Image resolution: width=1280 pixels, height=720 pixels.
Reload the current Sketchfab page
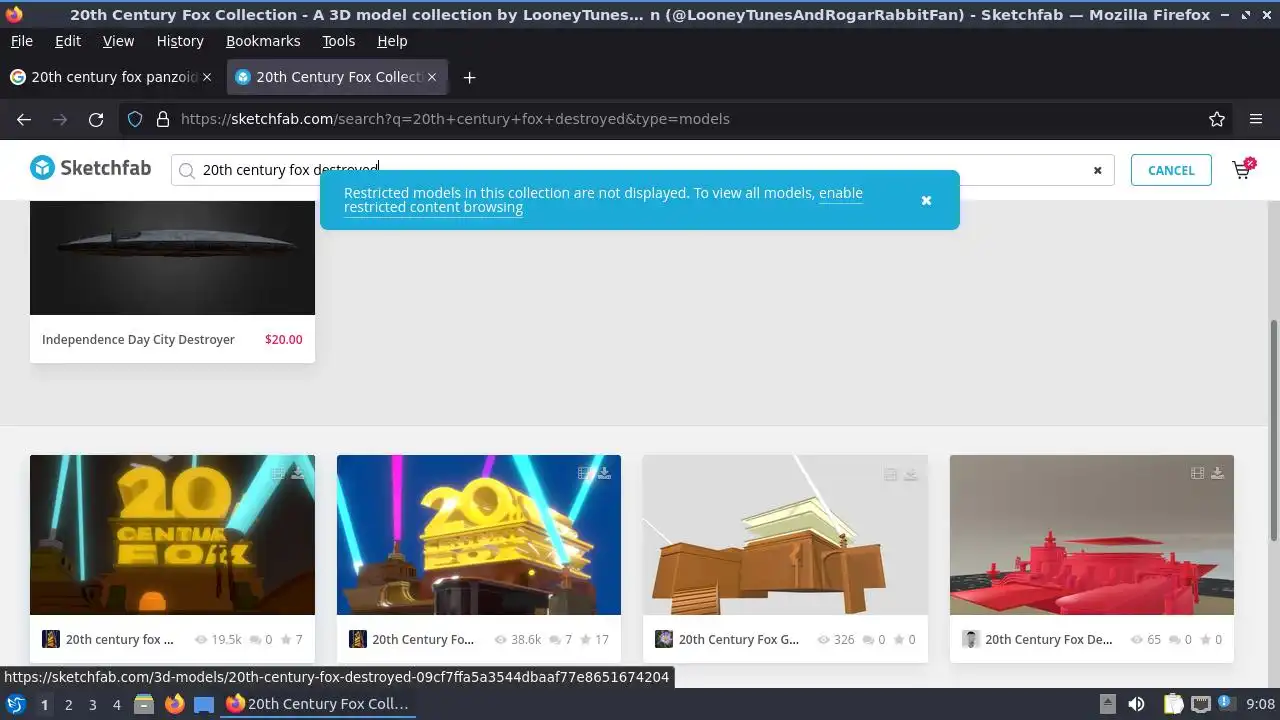pyautogui.click(x=96, y=119)
